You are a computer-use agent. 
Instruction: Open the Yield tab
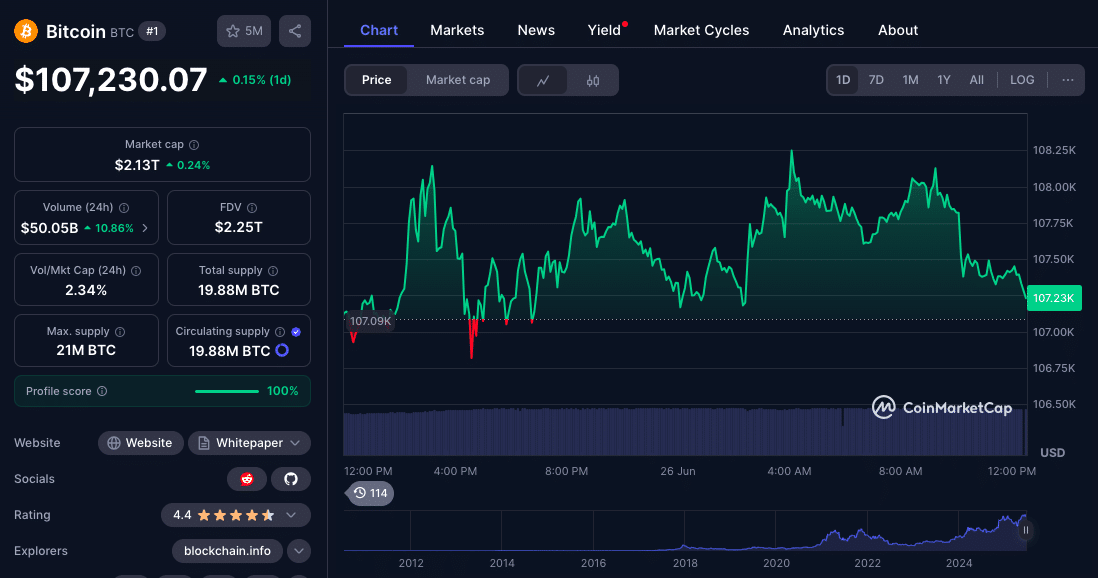click(604, 30)
